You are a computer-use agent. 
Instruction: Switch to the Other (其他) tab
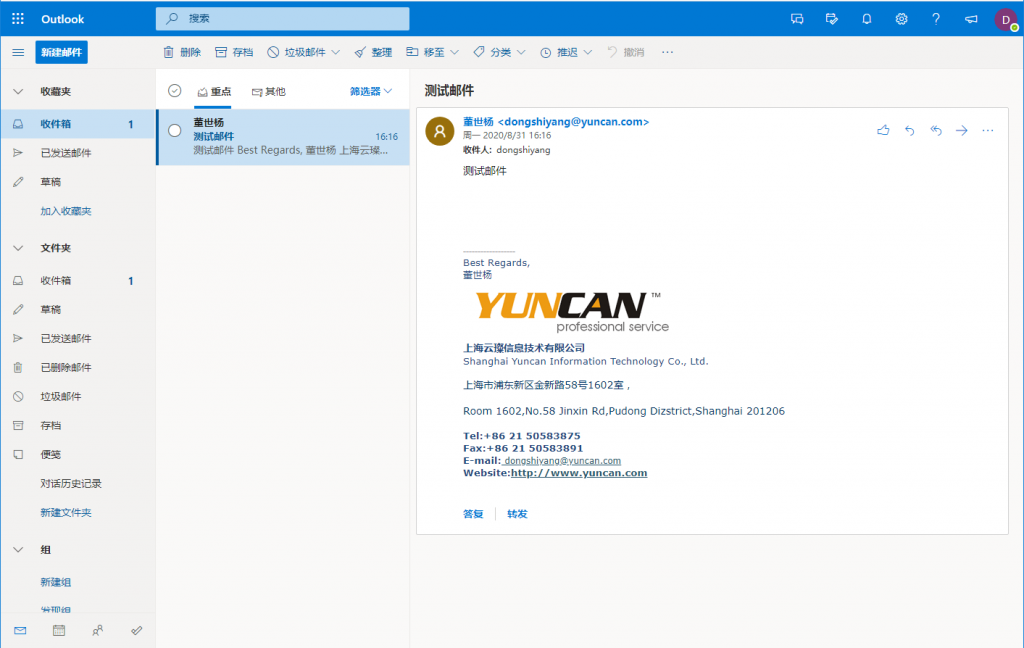click(x=268, y=91)
